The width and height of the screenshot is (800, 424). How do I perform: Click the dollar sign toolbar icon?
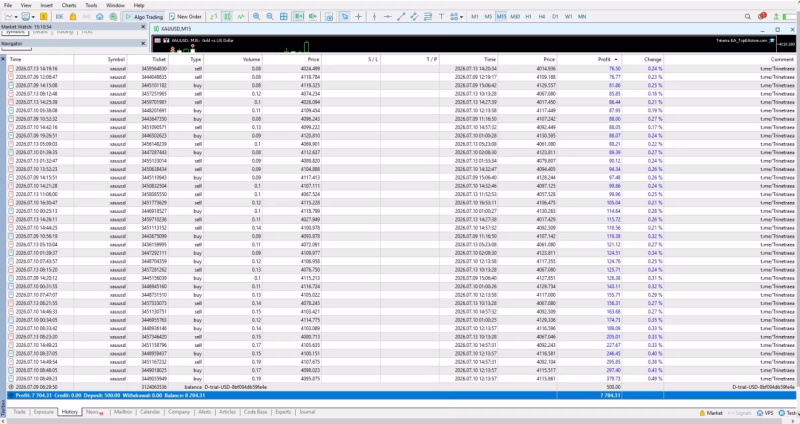click(44, 16)
